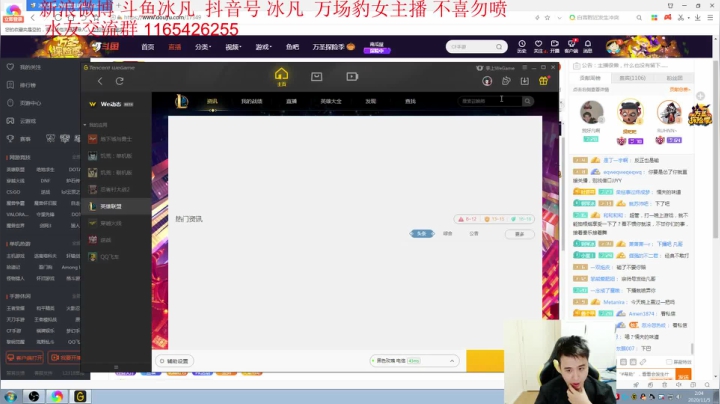Image resolution: width=720 pixels, height=404 pixels.
Task: Select the 综合 news filter
Action: coord(448,234)
